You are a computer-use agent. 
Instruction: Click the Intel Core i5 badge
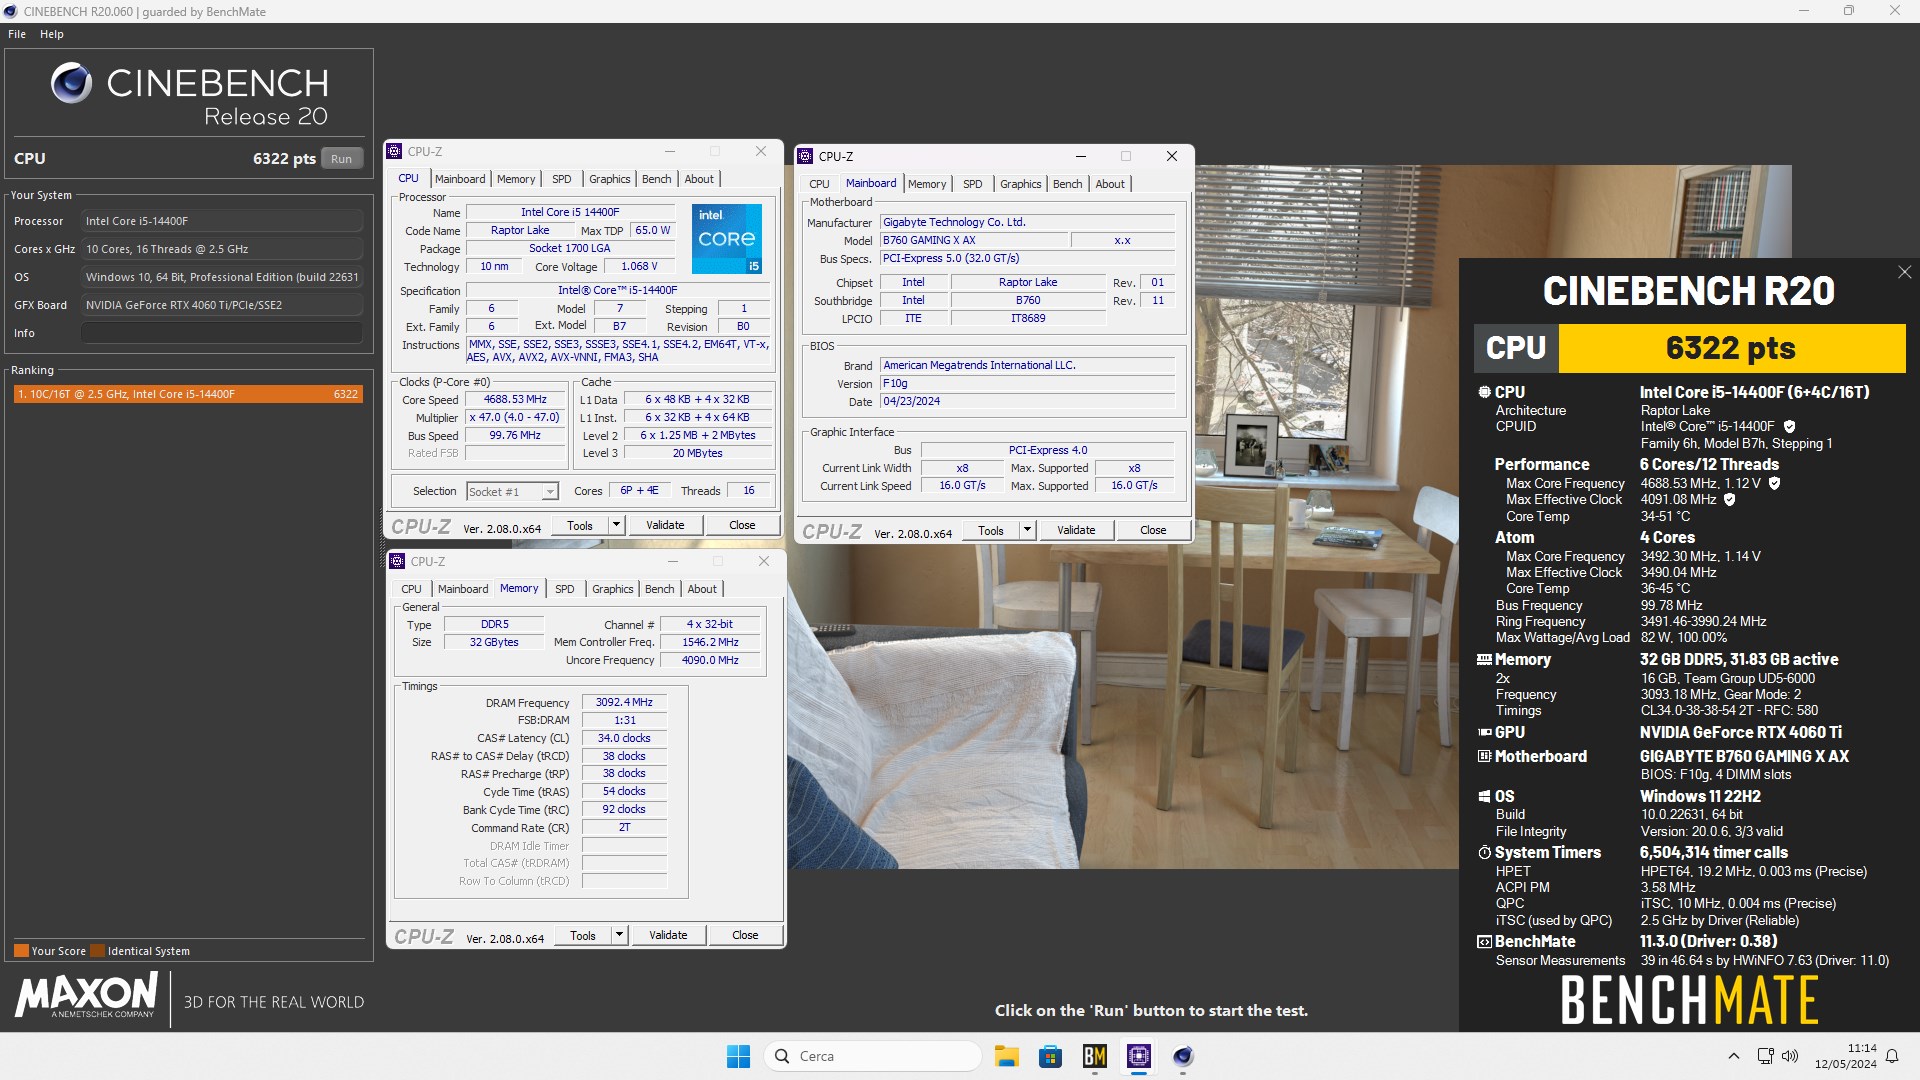pos(727,238)
